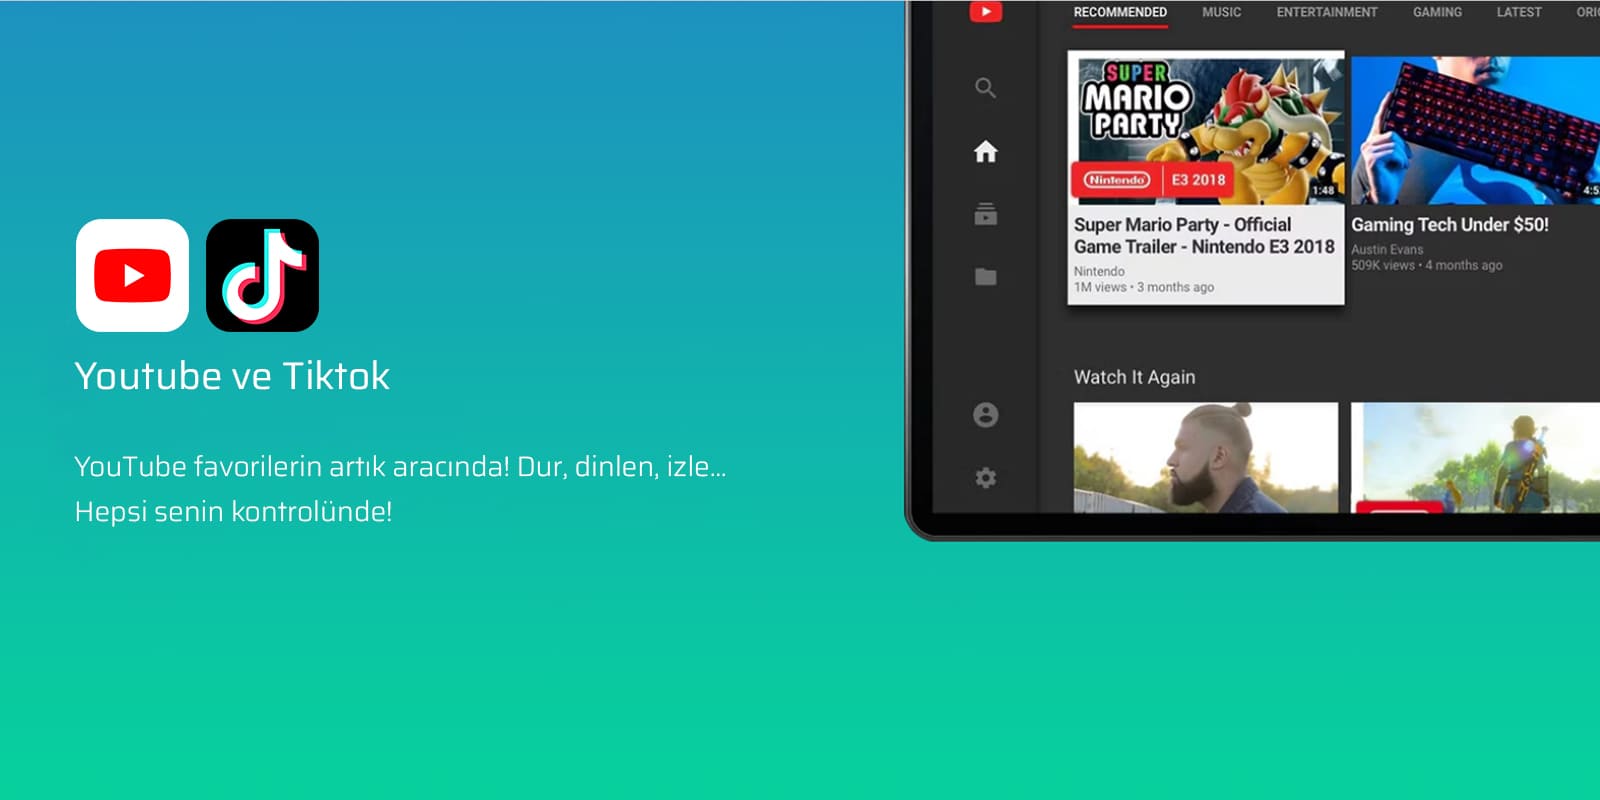Go to Home in the YouTube sidebar
This screenshot has width=1600, height=800.
tap(985, 151)
